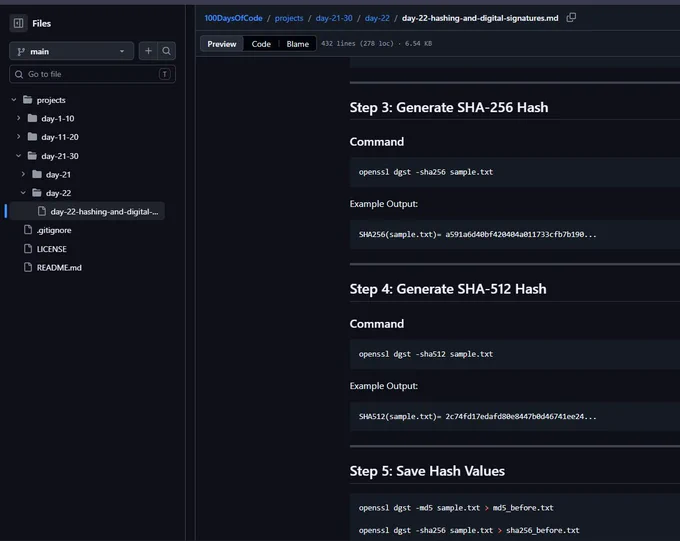Expand the day-21 folder chevron
Viewport: 680px width, 541px height.
click(x=23, y=174)
